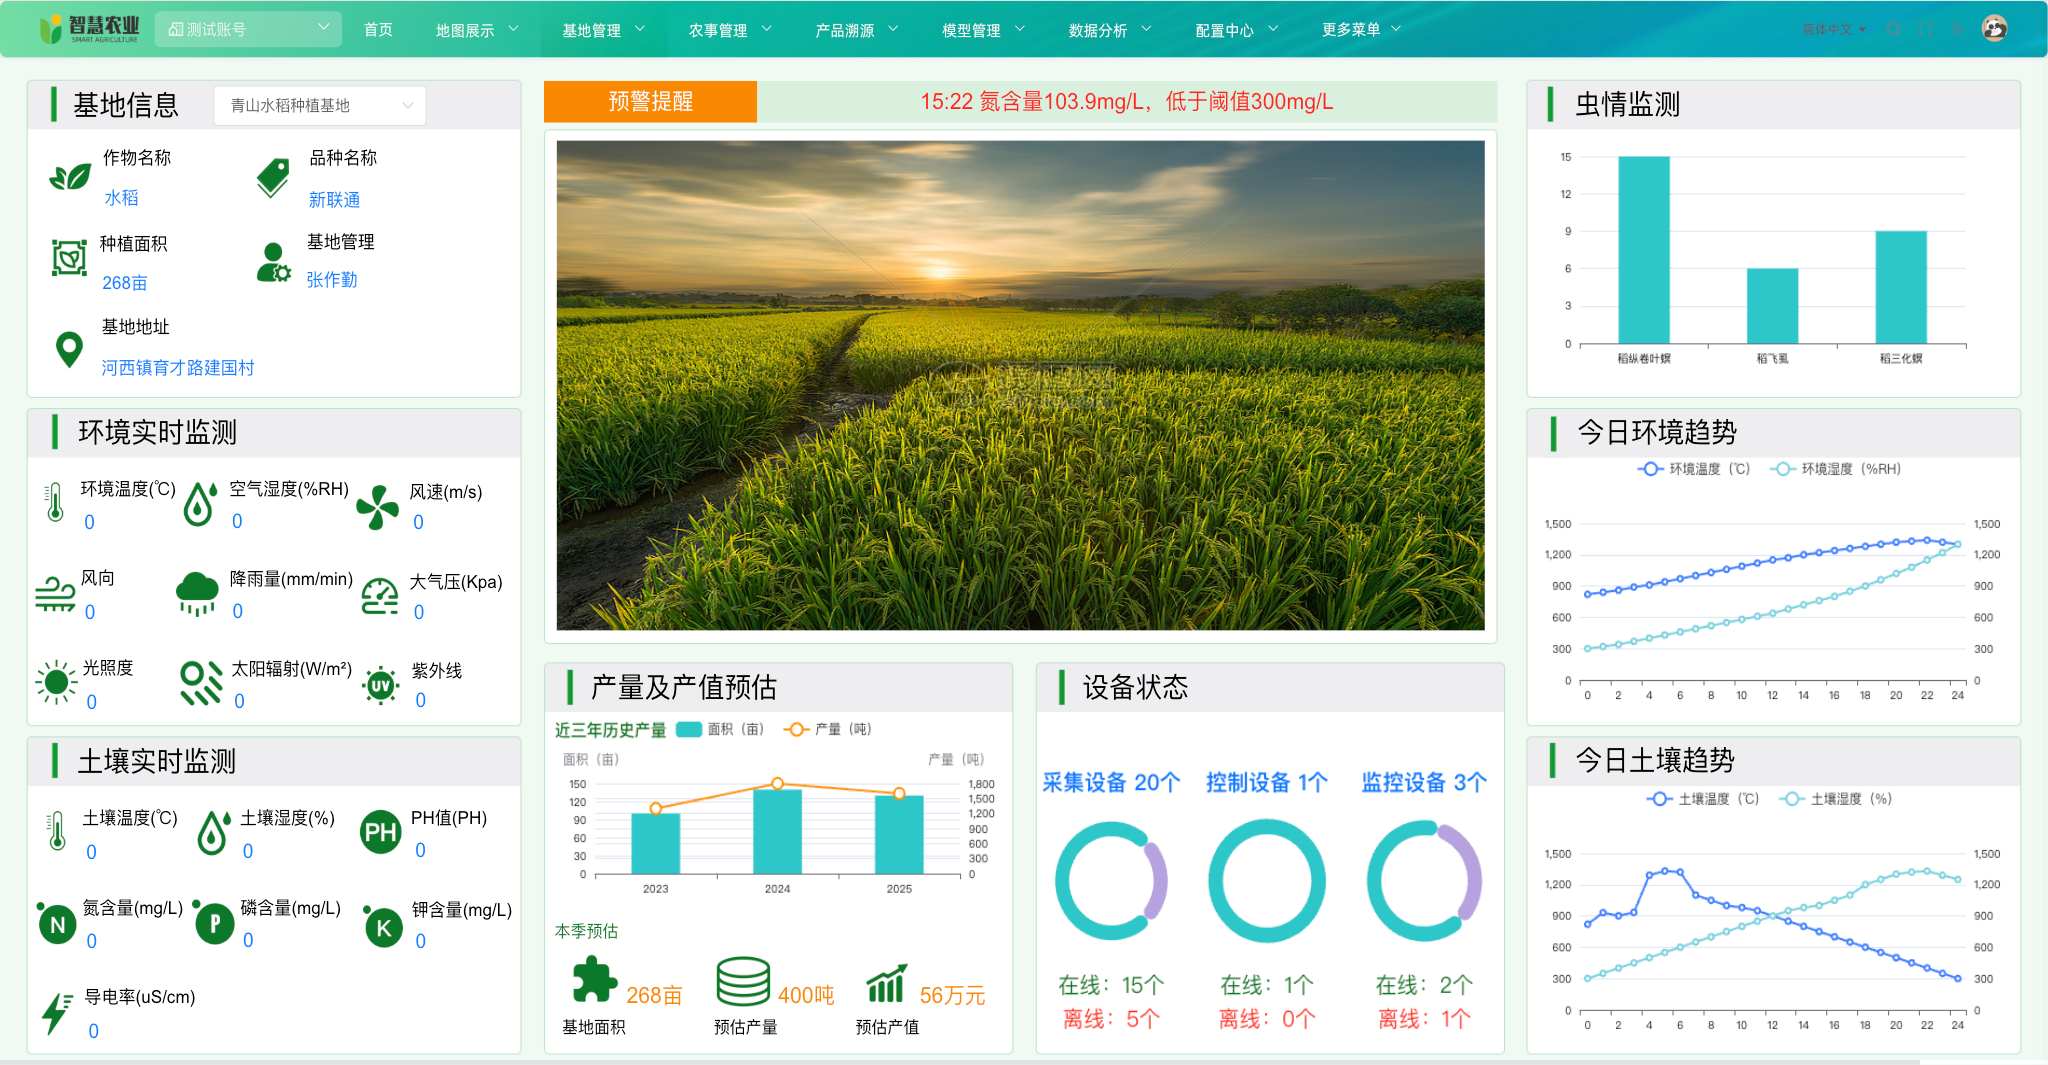The width and height of the screenshot is (2048, 1065).
Task: Toggle 产量（吨） line in yield chart legend
Action: pyautogui.click(x=828, y=730)
